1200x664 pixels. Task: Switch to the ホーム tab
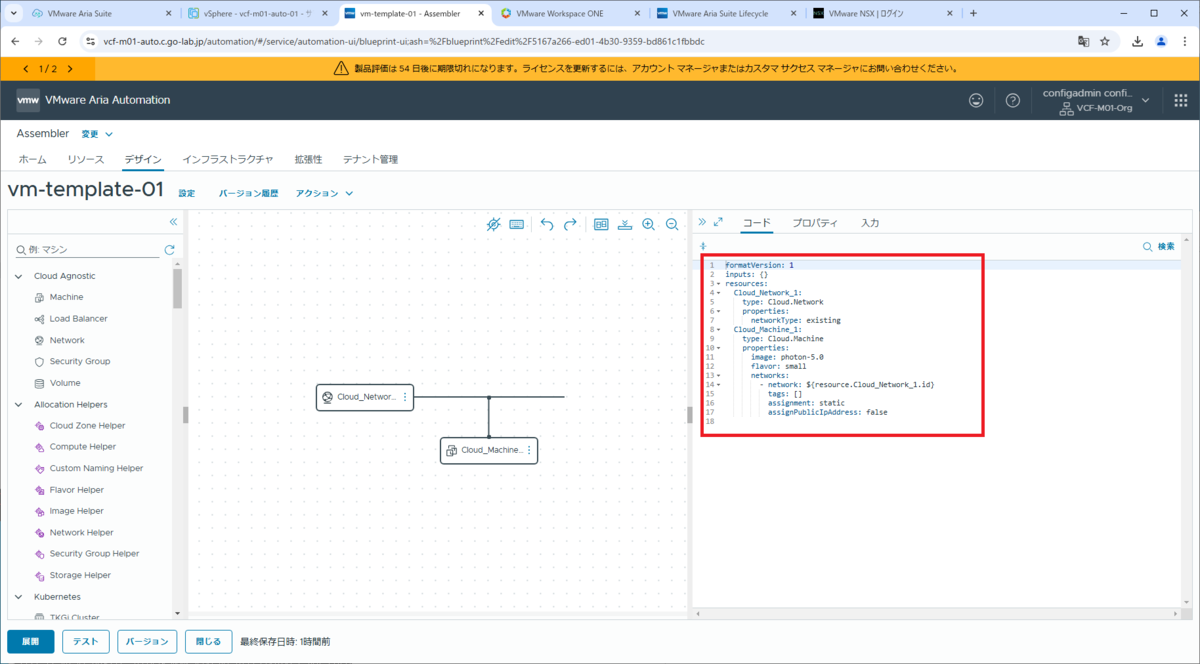[x=33, y=159]
